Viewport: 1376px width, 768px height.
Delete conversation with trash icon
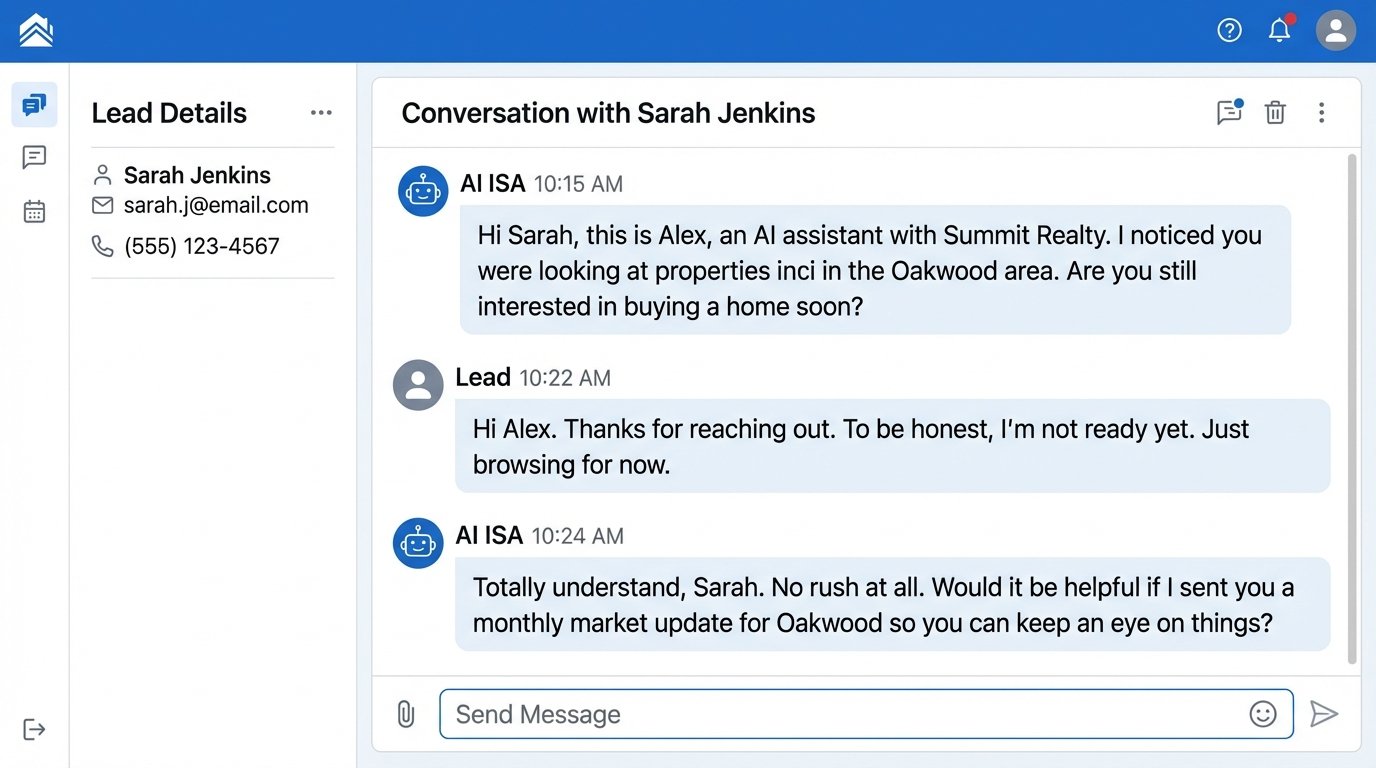click(1275, 113)
